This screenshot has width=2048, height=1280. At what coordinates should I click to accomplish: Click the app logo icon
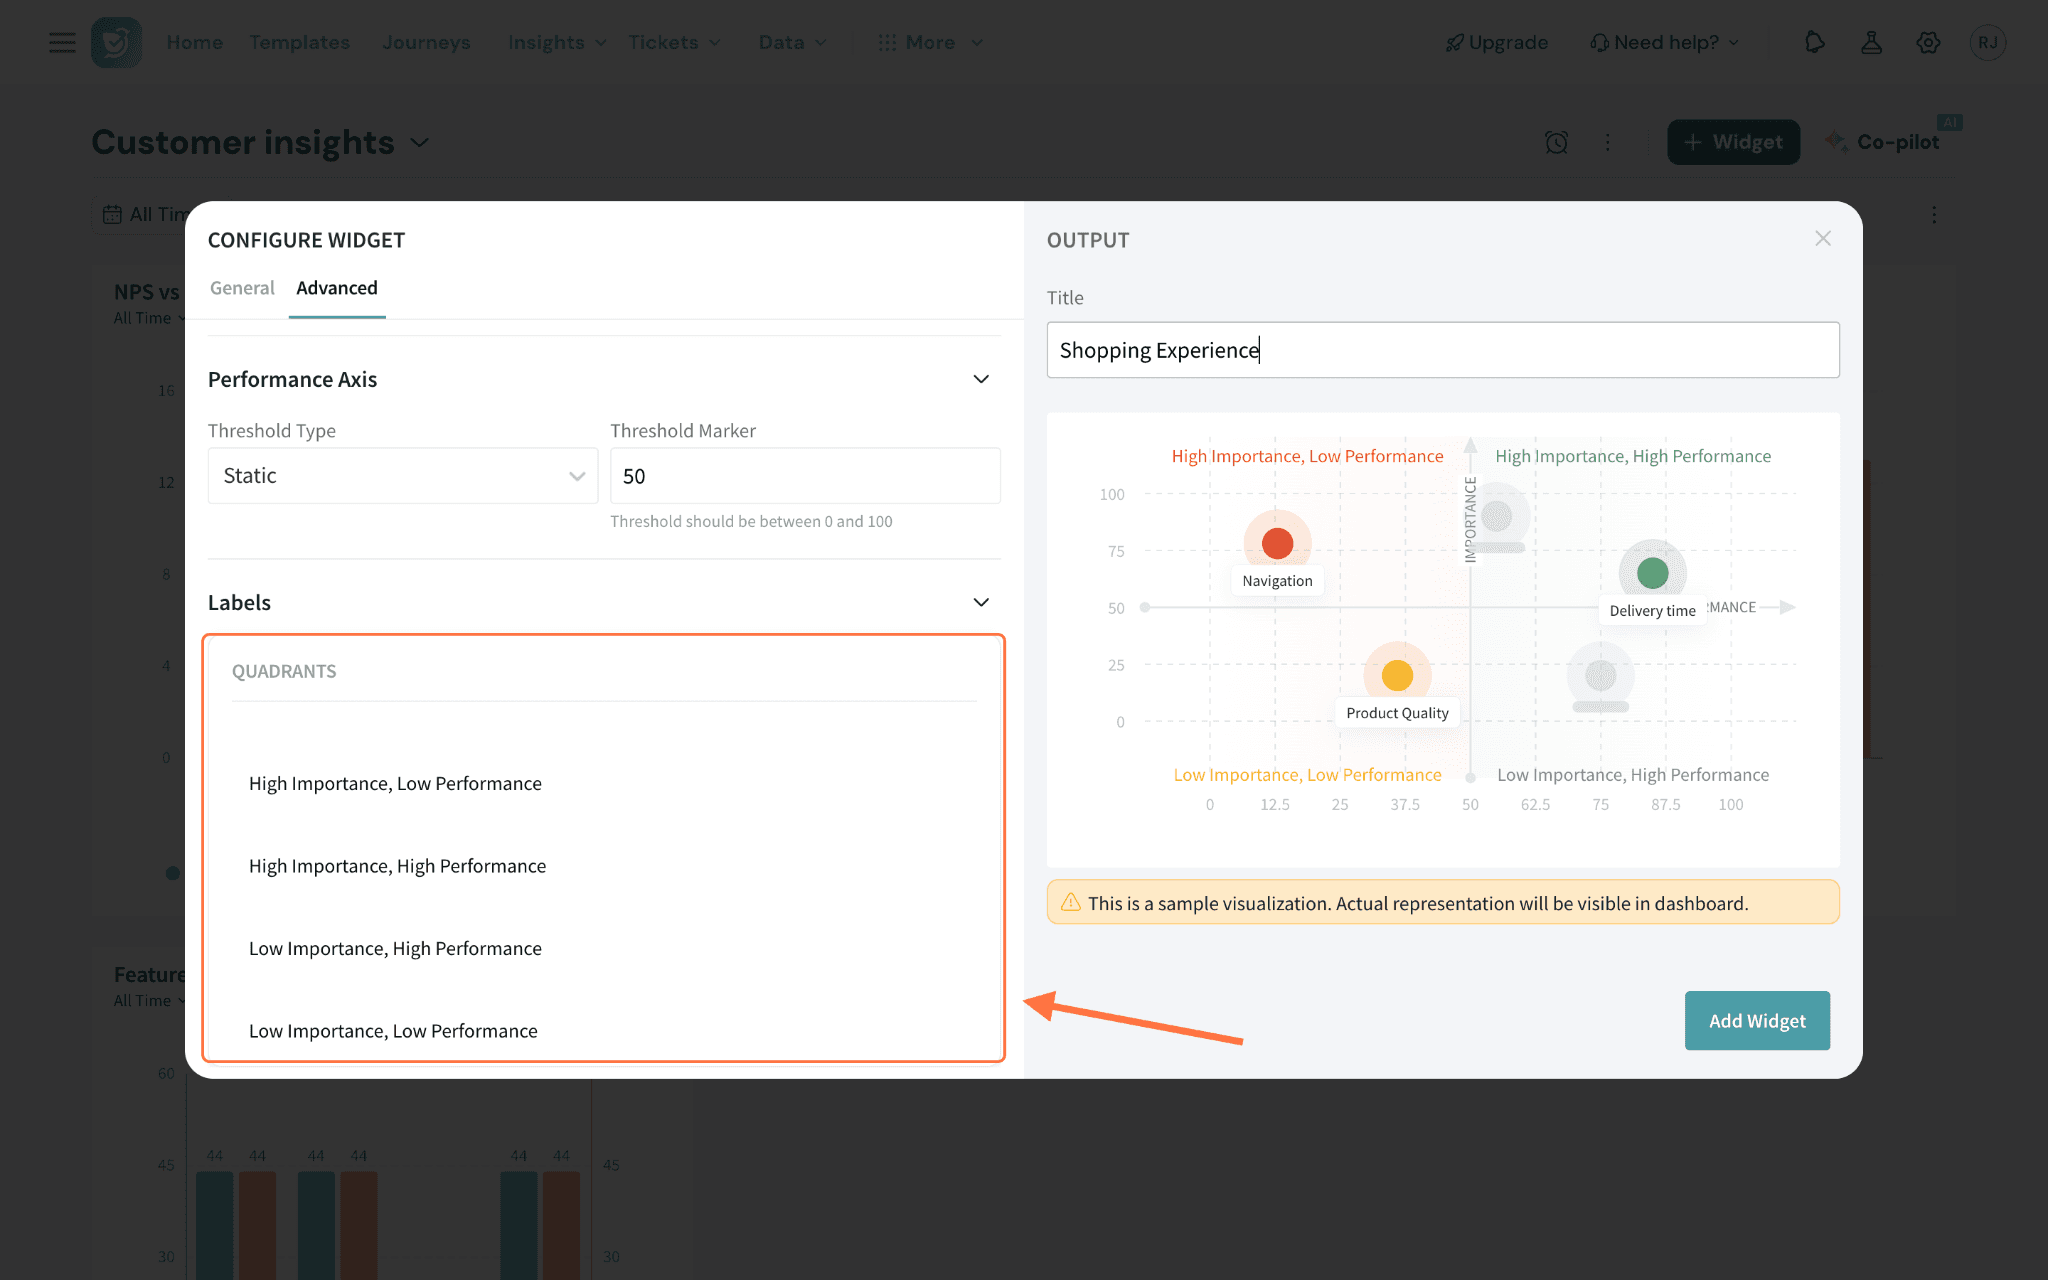[116, 42]
